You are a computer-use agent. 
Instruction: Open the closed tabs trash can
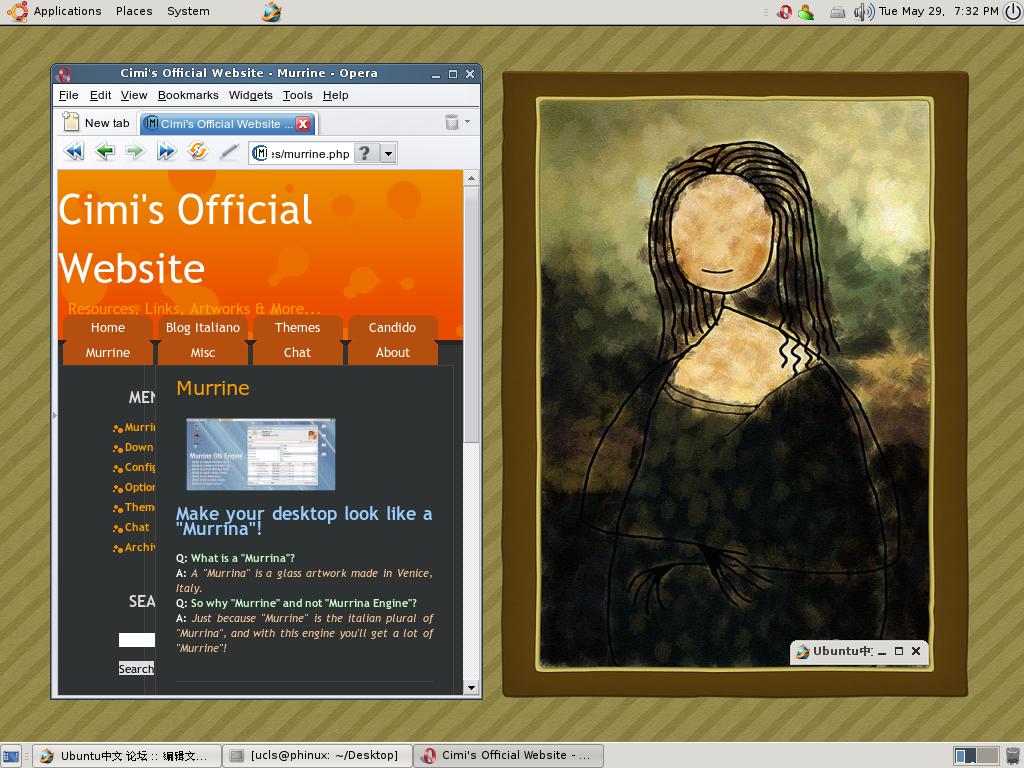coord(451,122)
